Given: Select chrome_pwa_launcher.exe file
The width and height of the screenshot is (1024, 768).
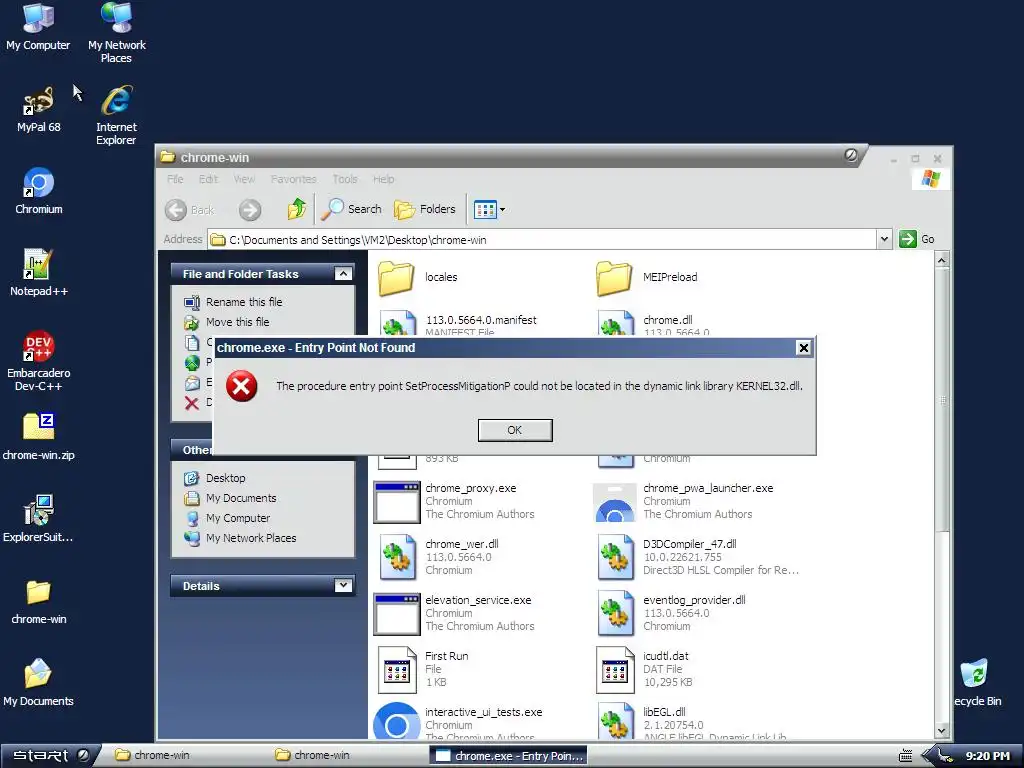Looking at the screenshot, I should [684, 502].
